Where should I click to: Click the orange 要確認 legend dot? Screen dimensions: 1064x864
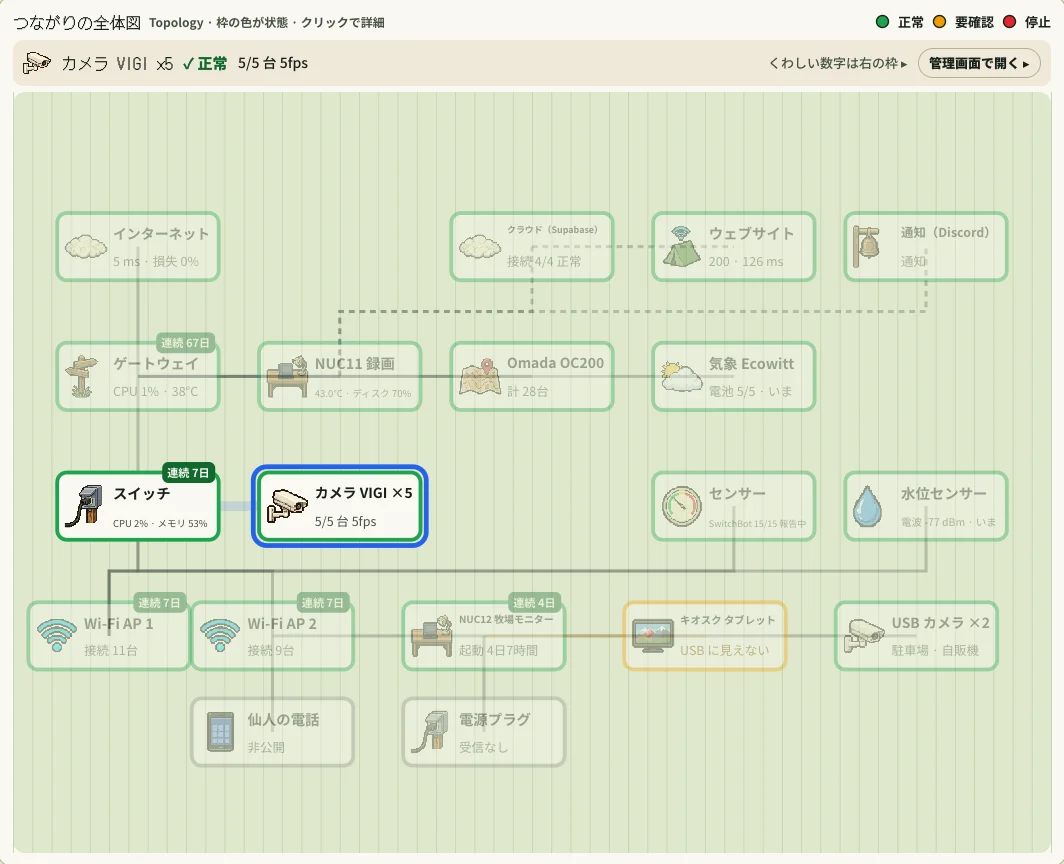(939, 22)
